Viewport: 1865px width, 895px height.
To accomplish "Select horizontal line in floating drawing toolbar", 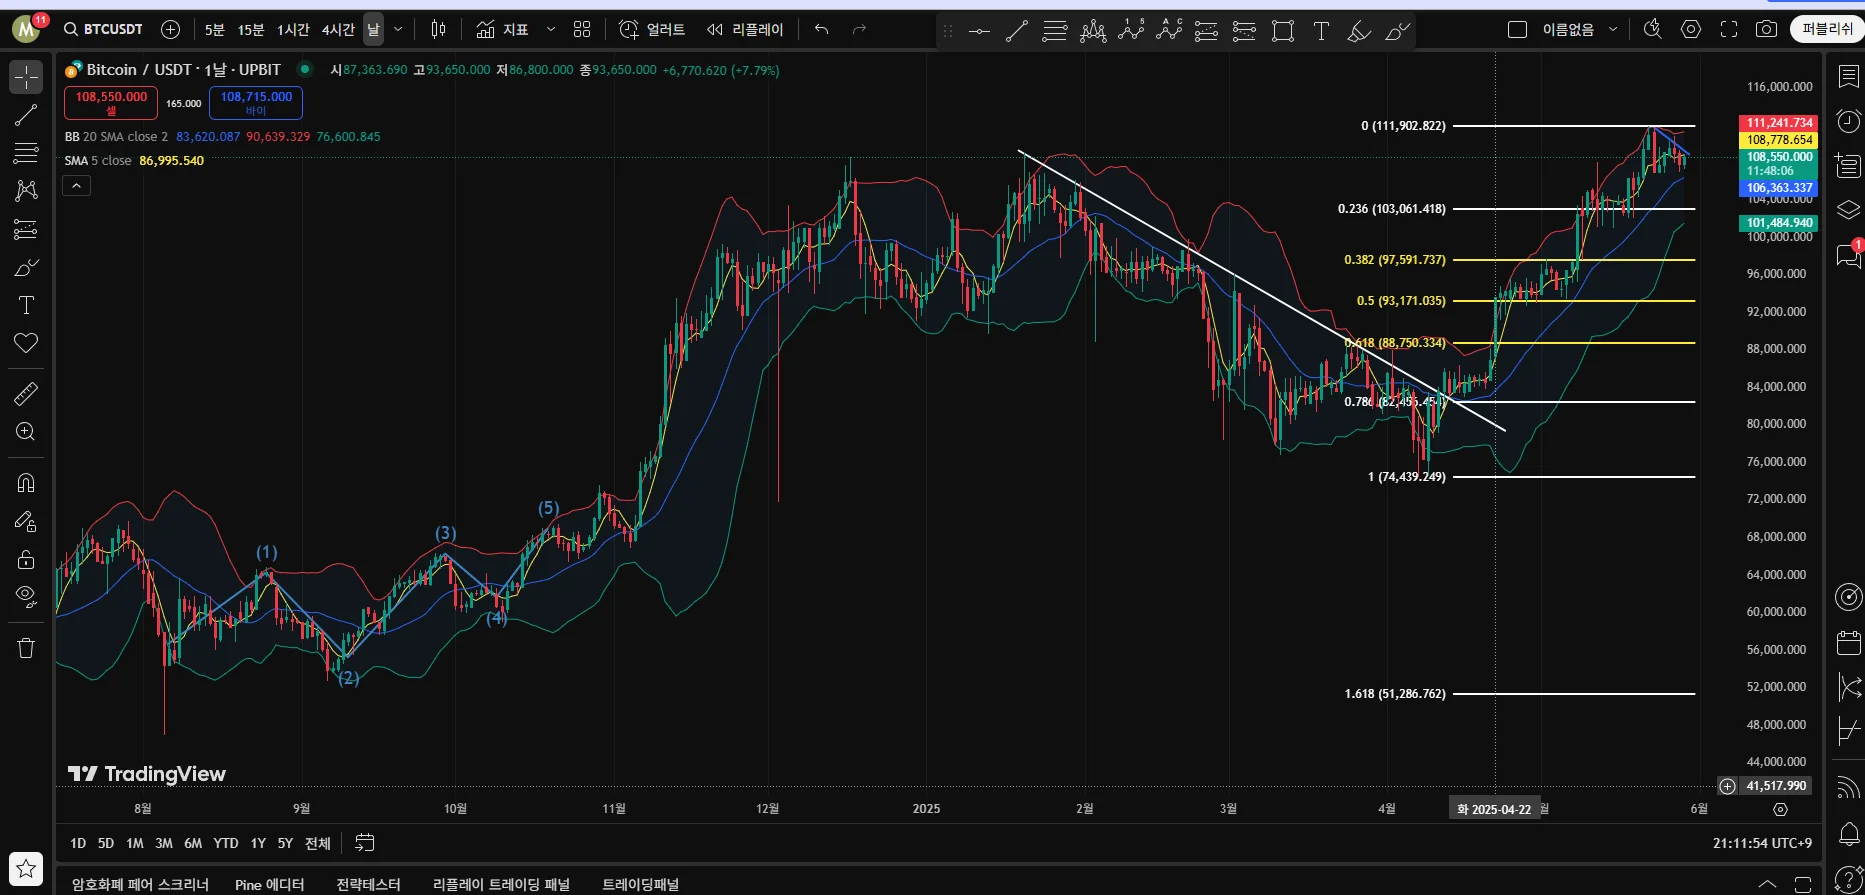I will (979, 32).
